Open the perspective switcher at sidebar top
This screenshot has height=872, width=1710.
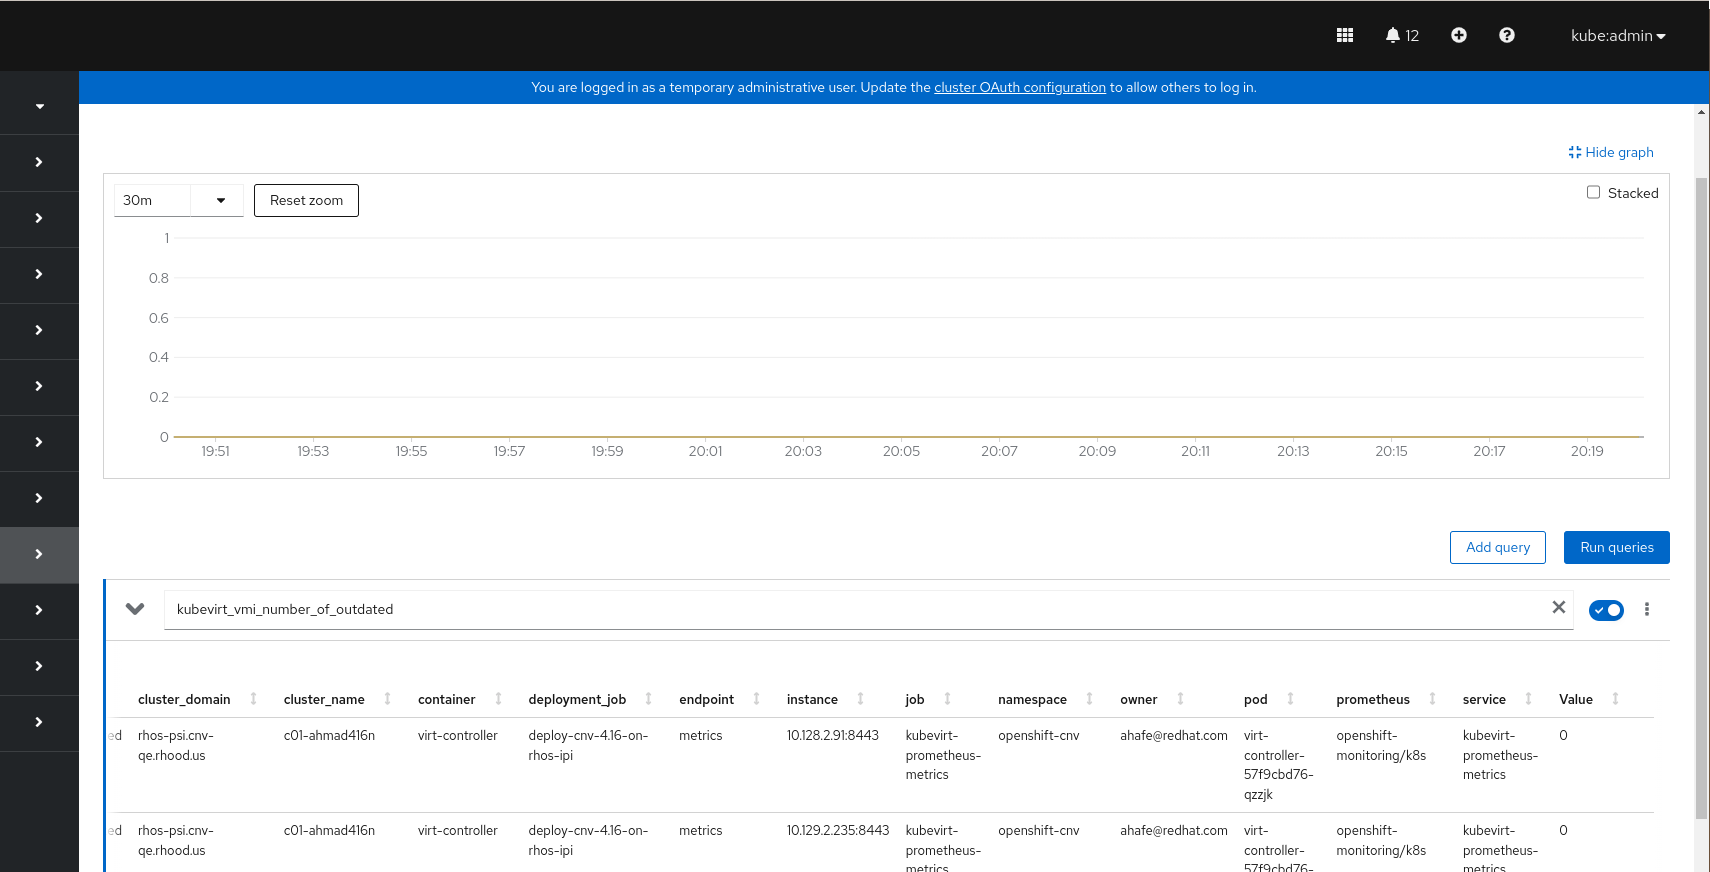tap(39, 106)
